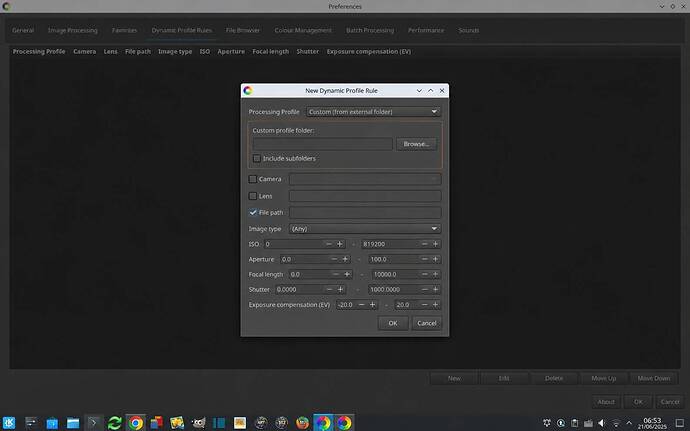The height and width of the screenshot is (431, 690).
Task: Cancel the New Dynamic Profile Rule dialog
Action: [x=426, y=323]
